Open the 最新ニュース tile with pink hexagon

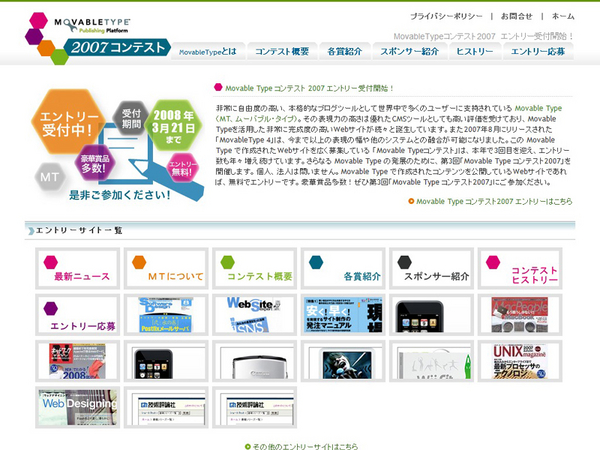click(77, 269)
